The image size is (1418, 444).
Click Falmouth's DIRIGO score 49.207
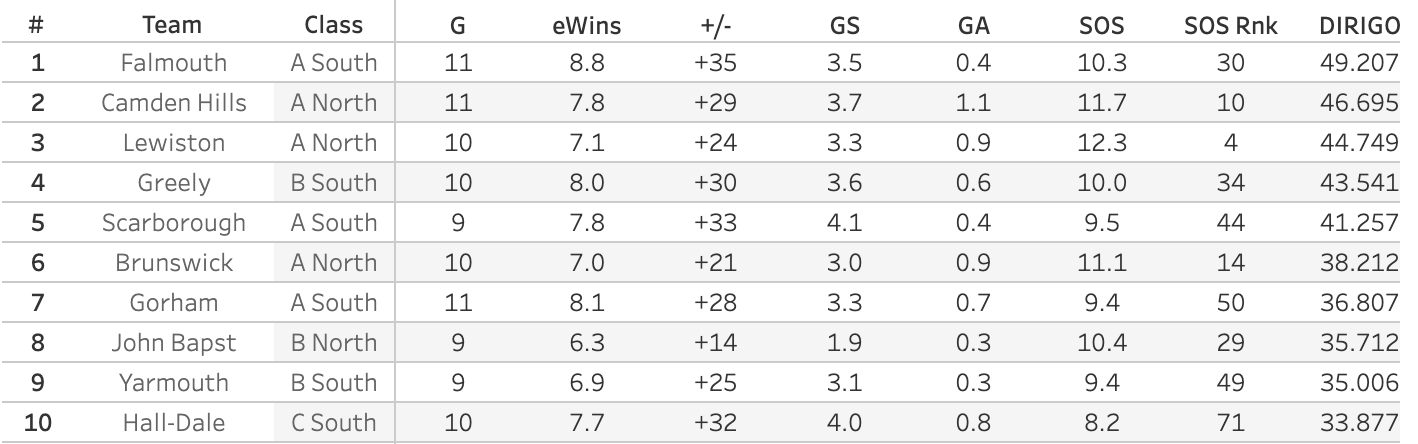coord(1357,63)
